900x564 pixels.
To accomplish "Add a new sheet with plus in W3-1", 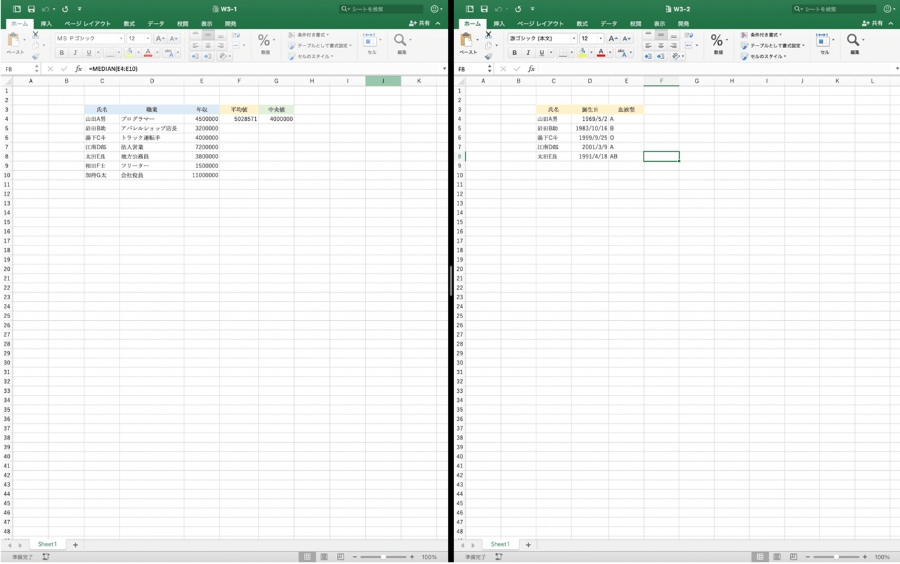I will 75,544.
